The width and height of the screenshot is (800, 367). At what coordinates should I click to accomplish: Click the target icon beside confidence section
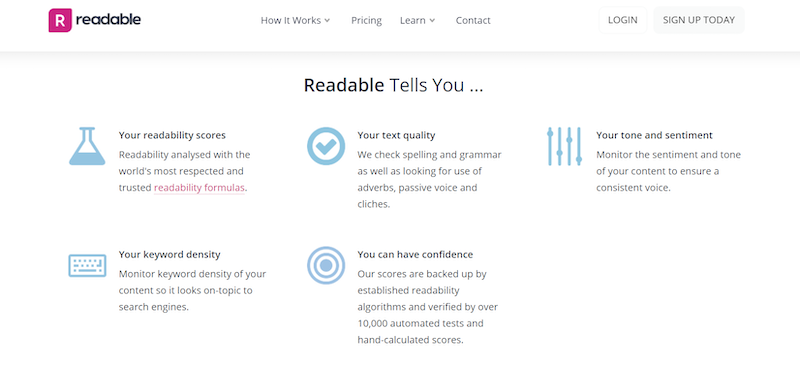point(326,265)
